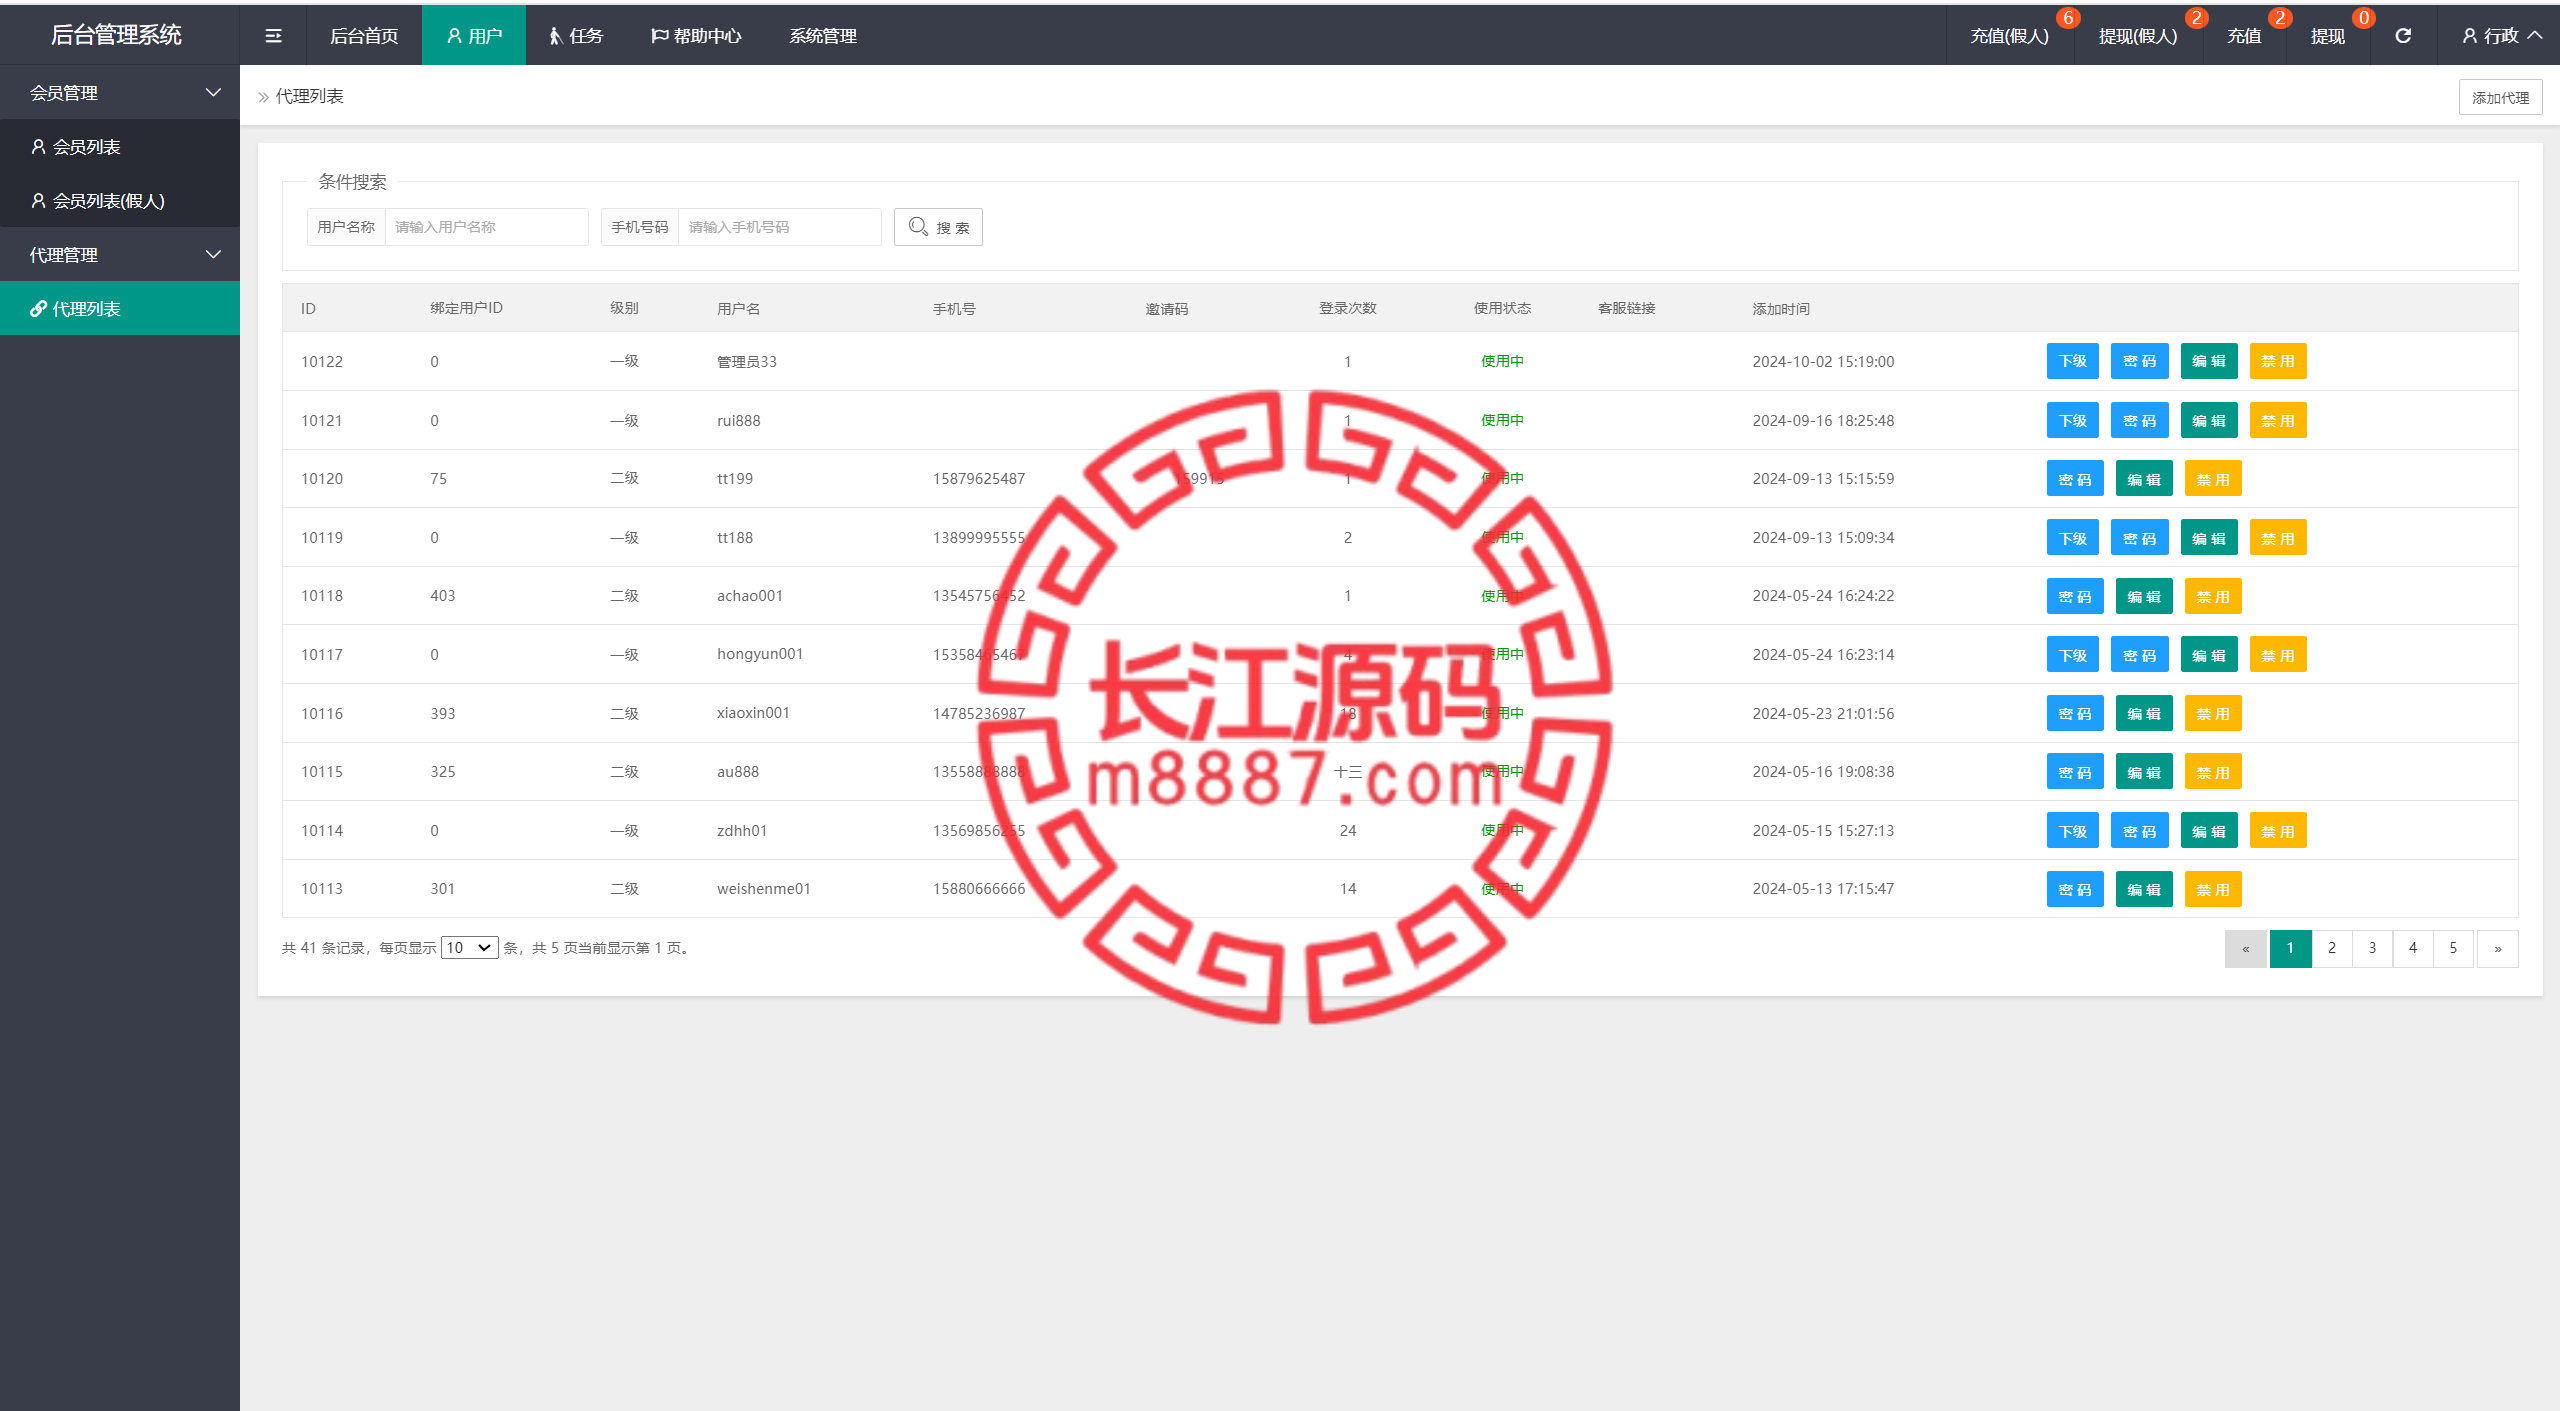Click 密码 for tt199
This screenshot has width=2560, height=1411.
click(2075, 479)
